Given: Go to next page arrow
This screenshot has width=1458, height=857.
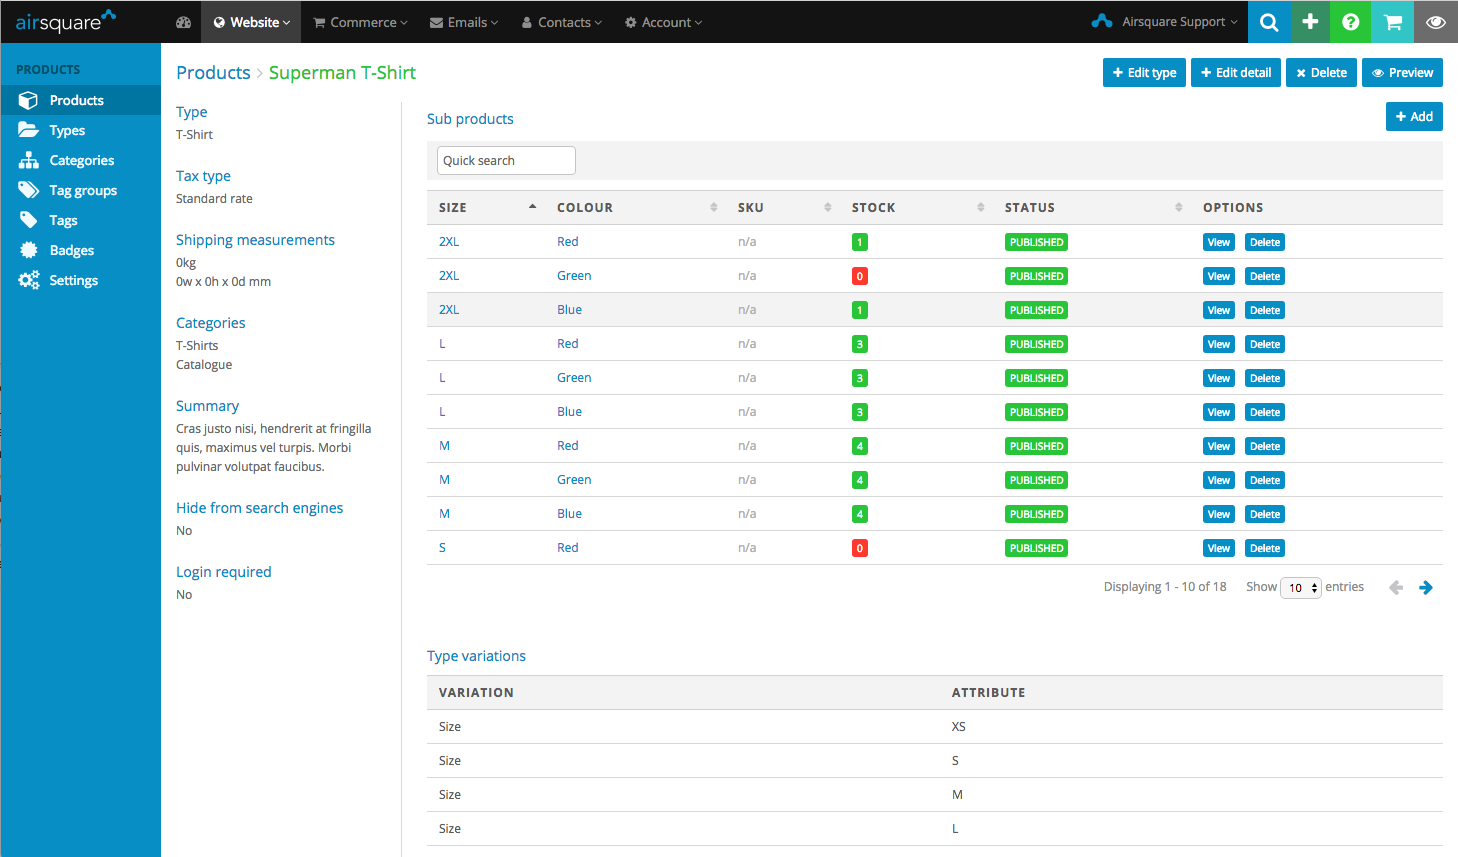Looking at the screenshot, I should click(1426, 588).
